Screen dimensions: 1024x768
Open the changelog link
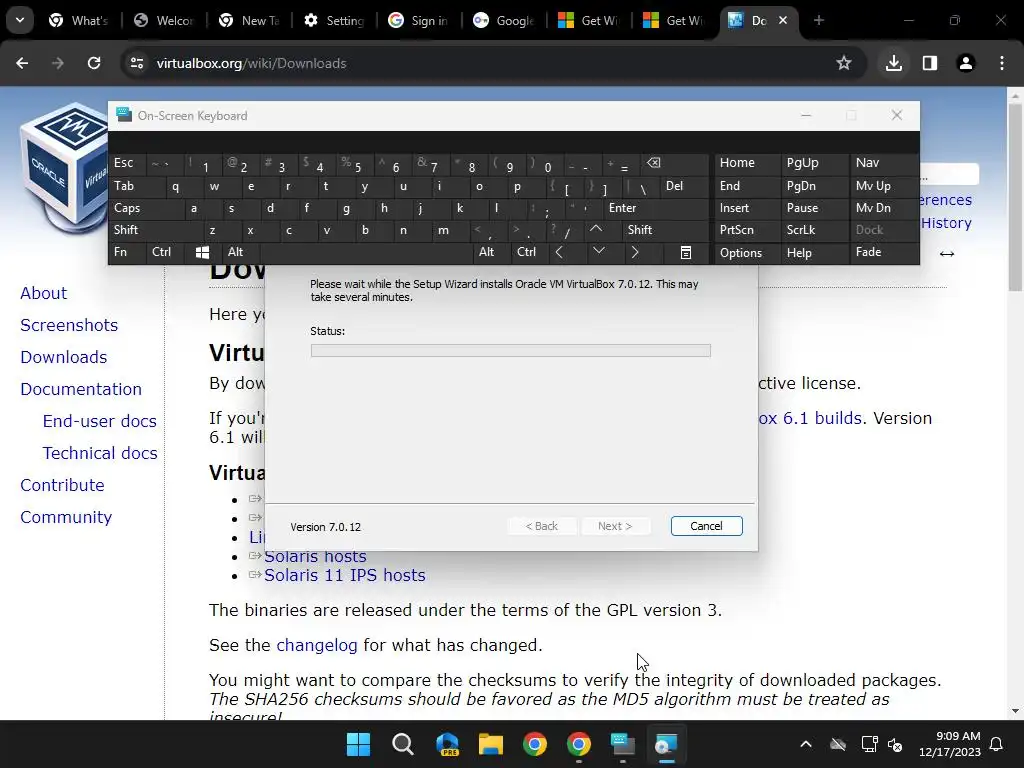point(317,645)
